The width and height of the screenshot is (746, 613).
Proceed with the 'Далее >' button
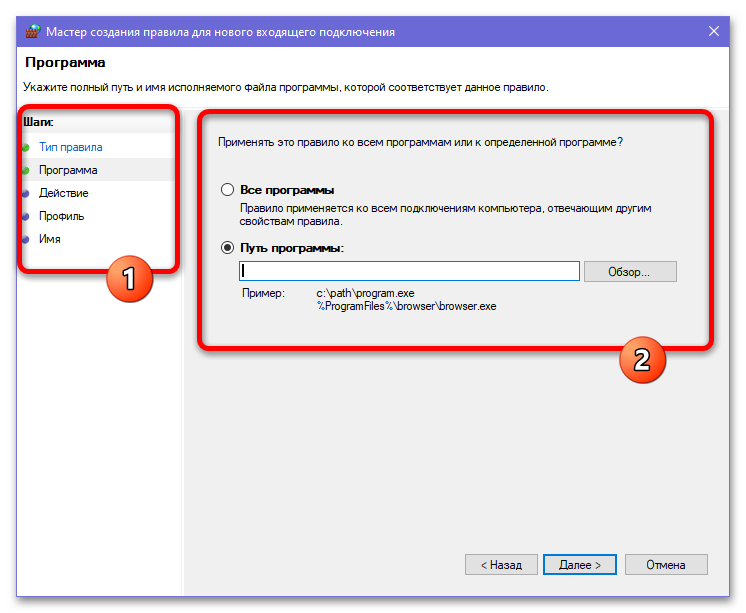(x=579, y=565)
